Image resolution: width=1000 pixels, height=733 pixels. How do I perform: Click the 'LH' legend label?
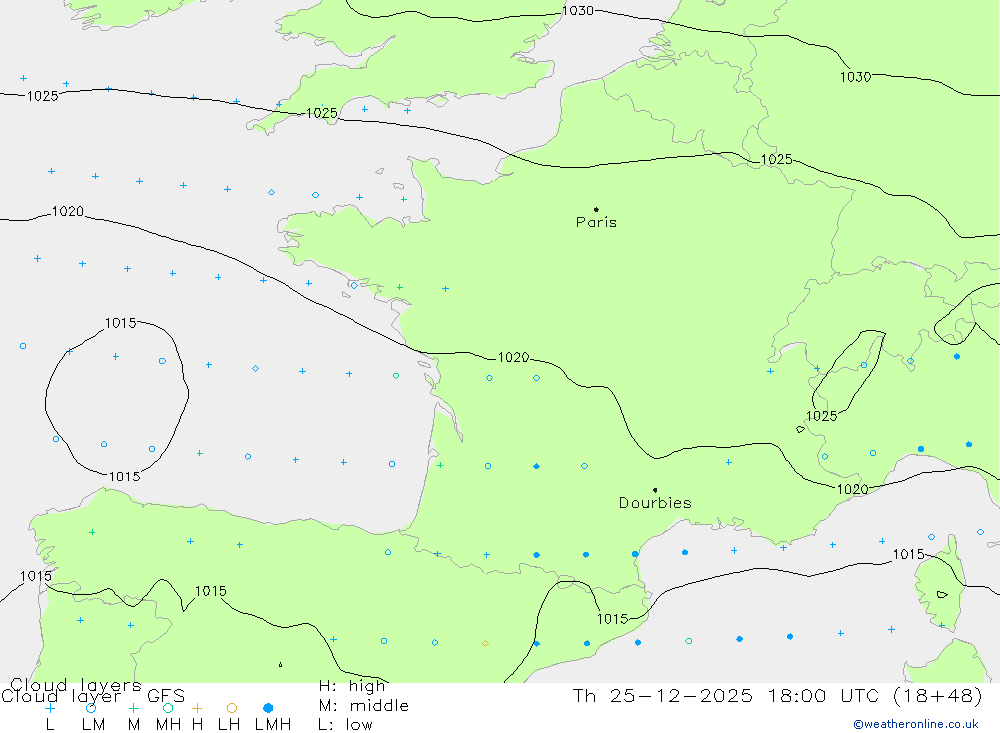click(229, 725)
